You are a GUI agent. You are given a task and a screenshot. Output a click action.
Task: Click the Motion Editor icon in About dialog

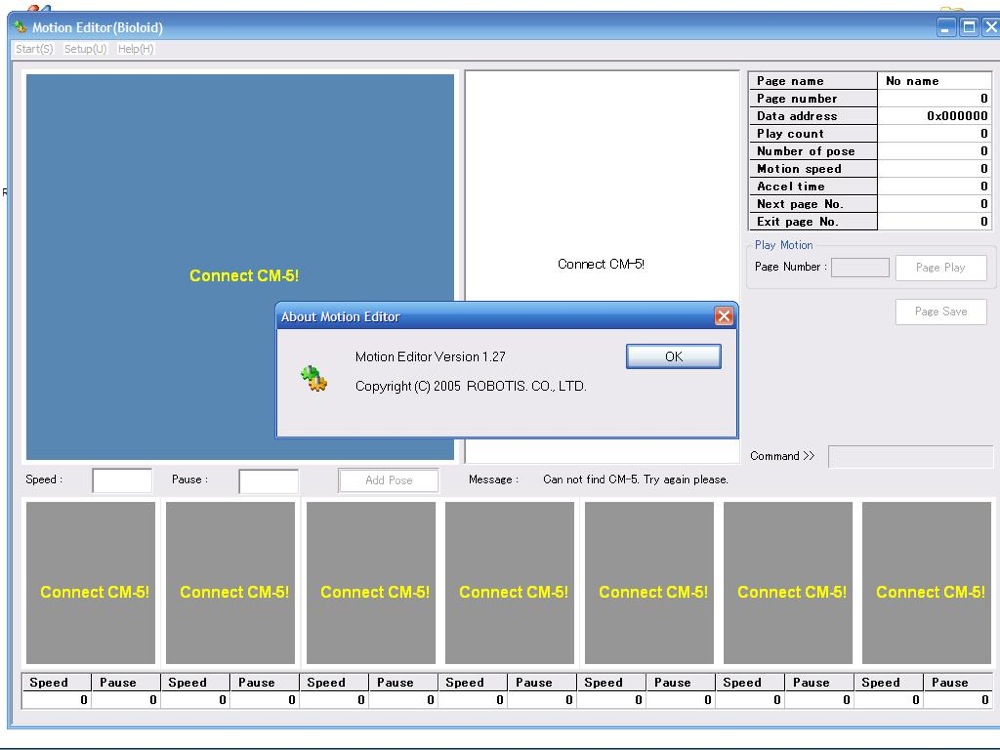pyautogui.click(x=314, y=378)
